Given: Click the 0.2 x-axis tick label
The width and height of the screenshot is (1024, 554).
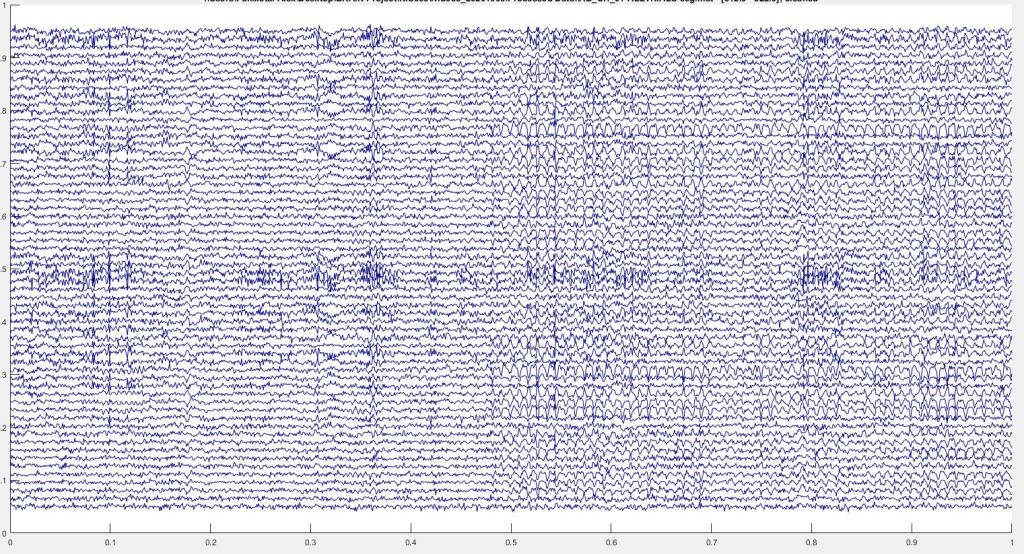Looking at the screenshot, I should point(210,544).
